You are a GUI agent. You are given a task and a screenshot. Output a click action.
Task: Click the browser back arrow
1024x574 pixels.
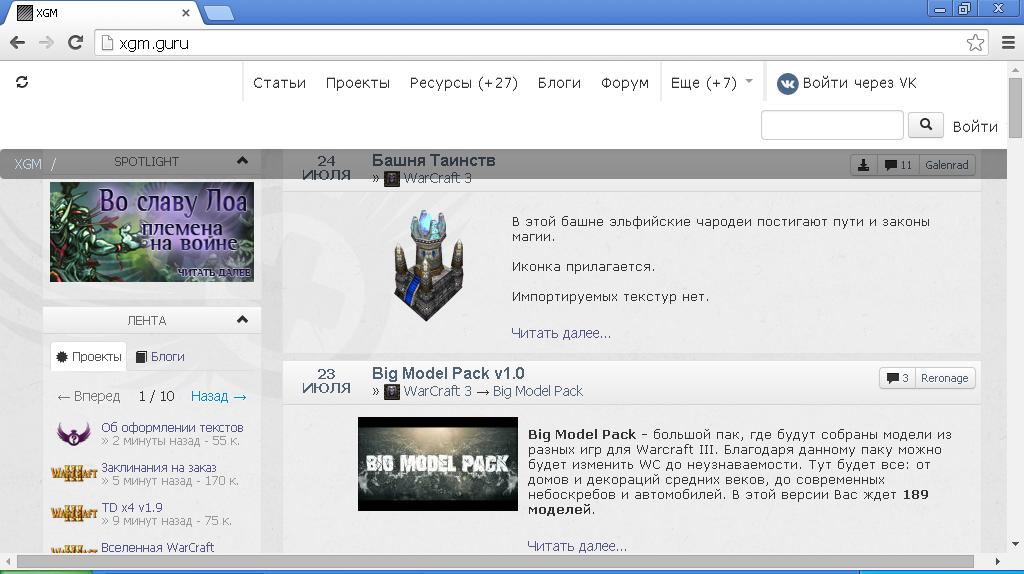coord(18,43)
